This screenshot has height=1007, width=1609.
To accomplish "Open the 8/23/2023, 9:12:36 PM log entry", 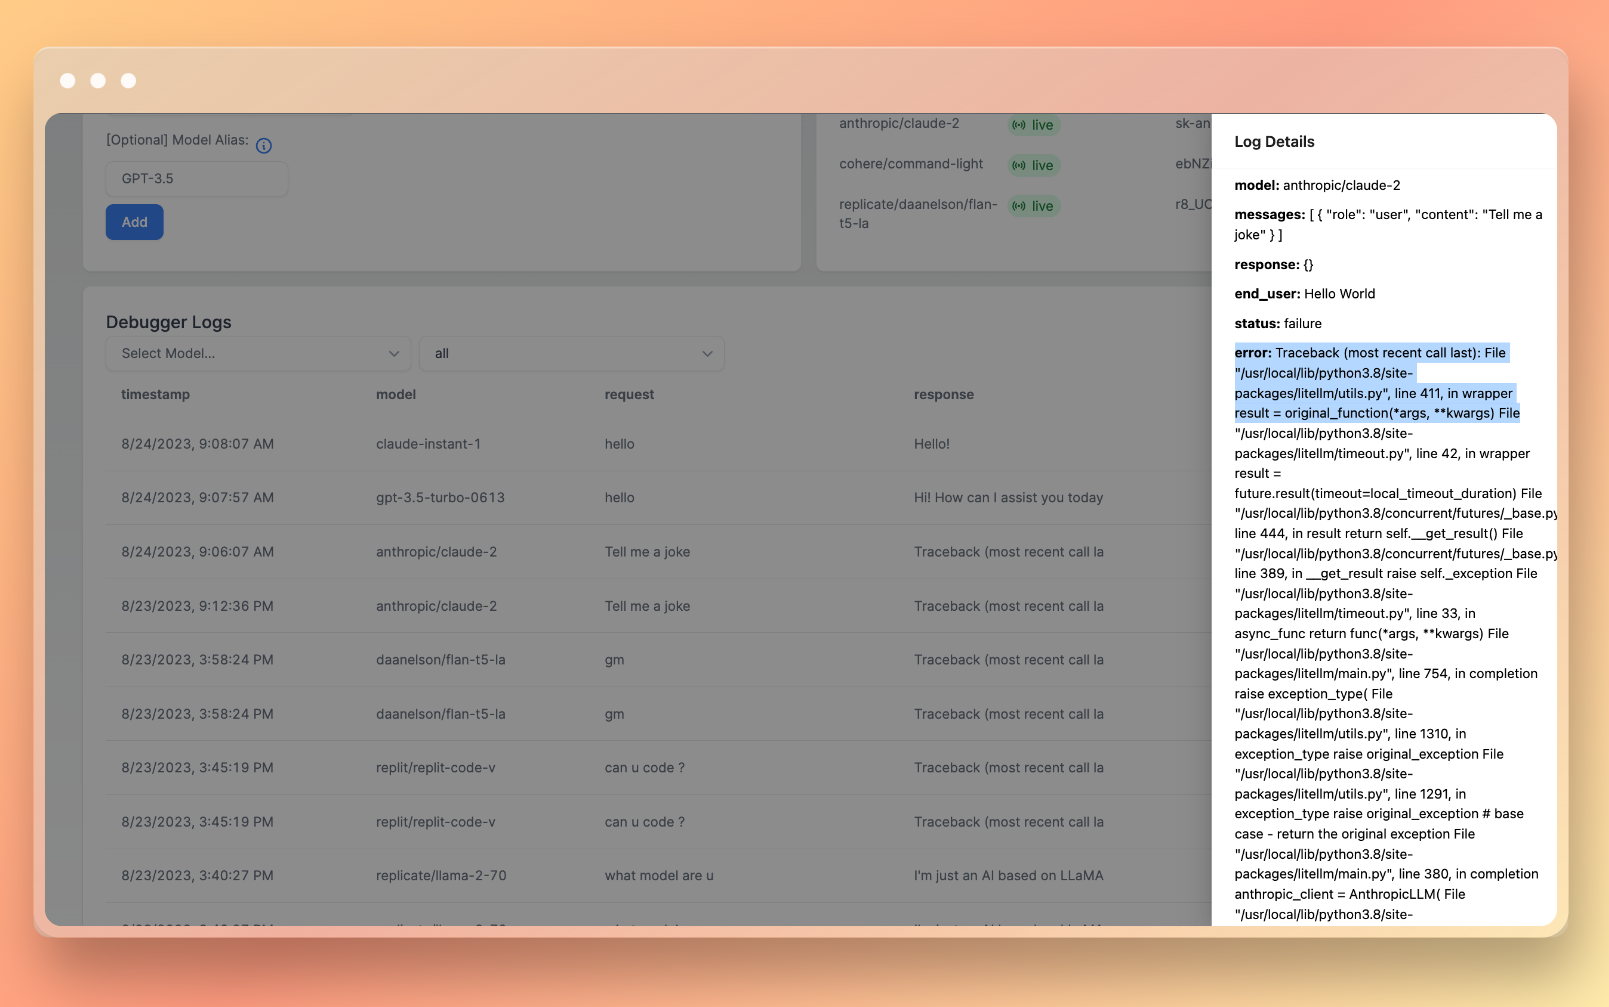I will (x=660, y=606).
